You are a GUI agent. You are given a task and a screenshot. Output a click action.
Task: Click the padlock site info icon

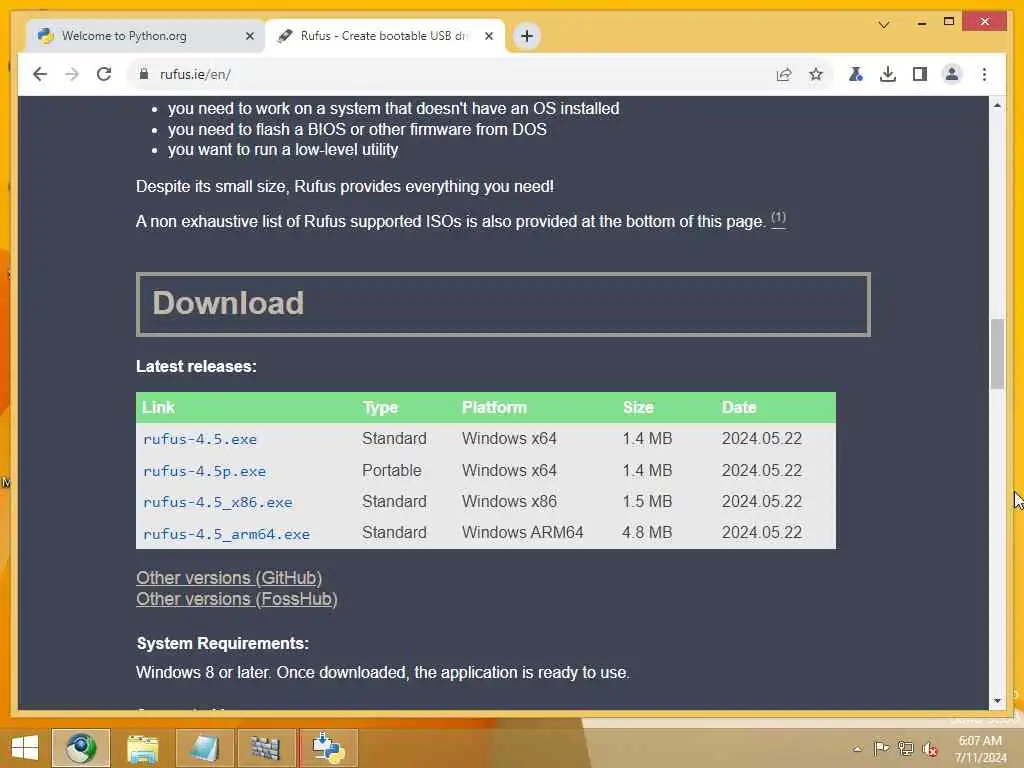pos(144,74)
